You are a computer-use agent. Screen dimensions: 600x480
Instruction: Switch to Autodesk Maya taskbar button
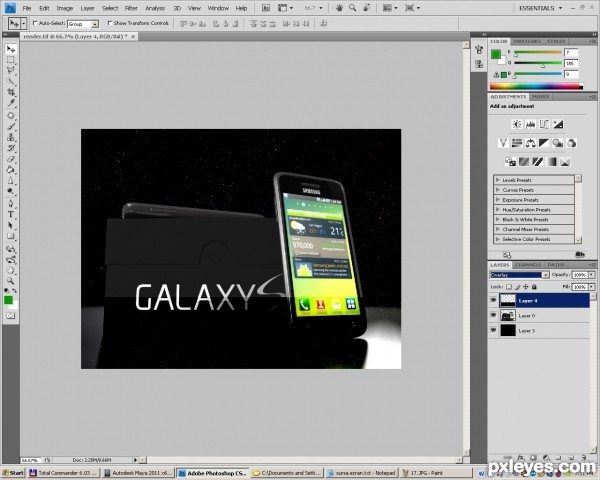(x=138, y=473)
